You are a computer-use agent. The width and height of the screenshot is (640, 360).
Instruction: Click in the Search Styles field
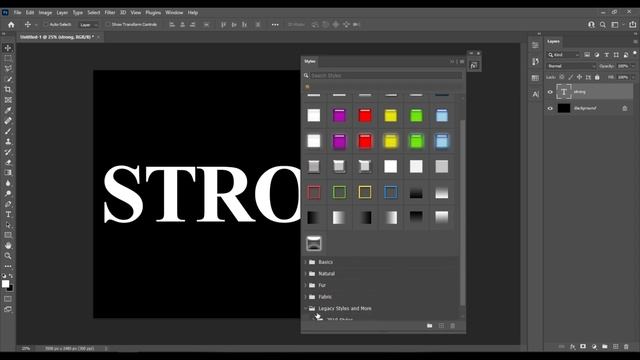(385, 76)
